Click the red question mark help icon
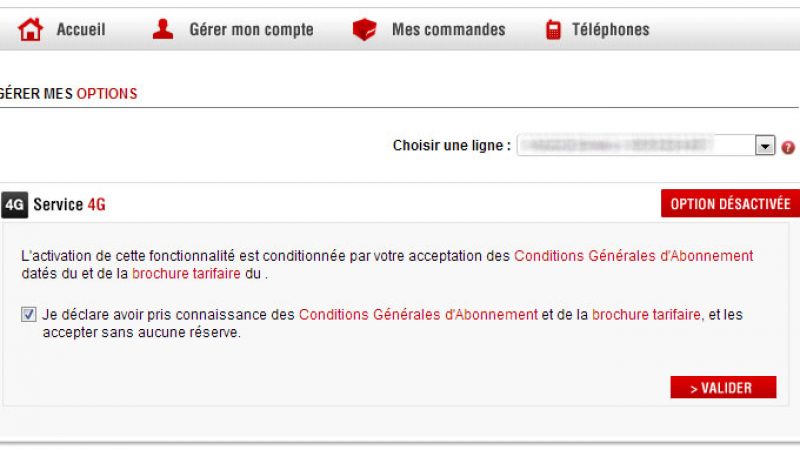Screen dimensions: 800x450 (788, 147)
